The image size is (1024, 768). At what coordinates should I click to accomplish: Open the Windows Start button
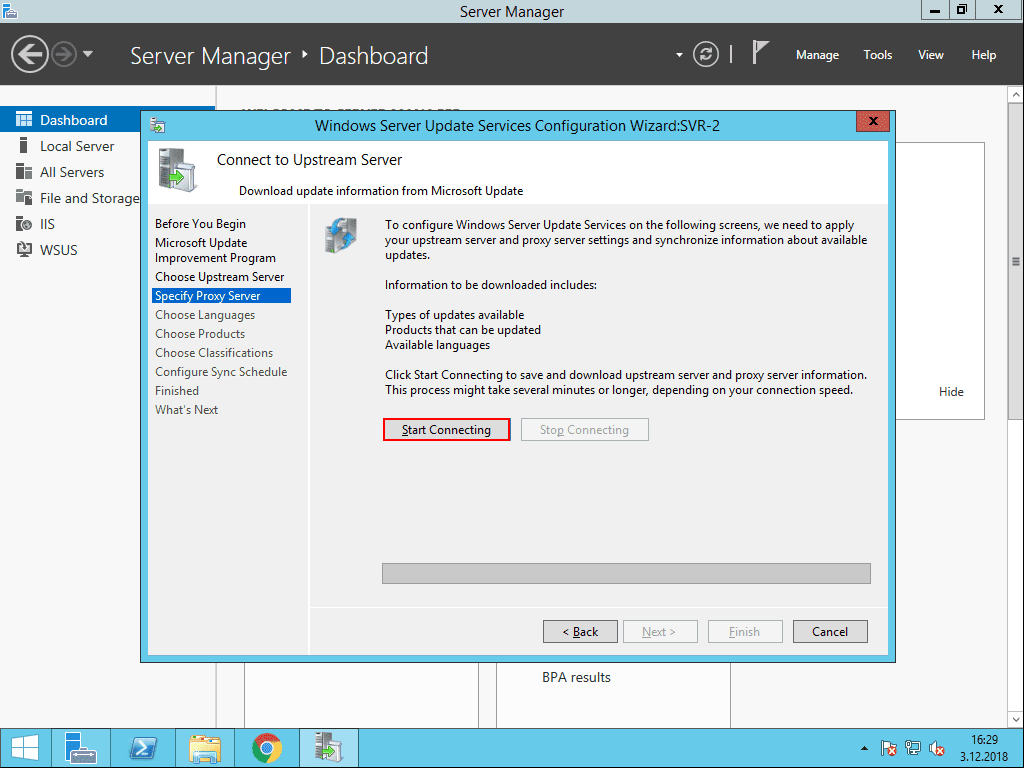point(25,748)
